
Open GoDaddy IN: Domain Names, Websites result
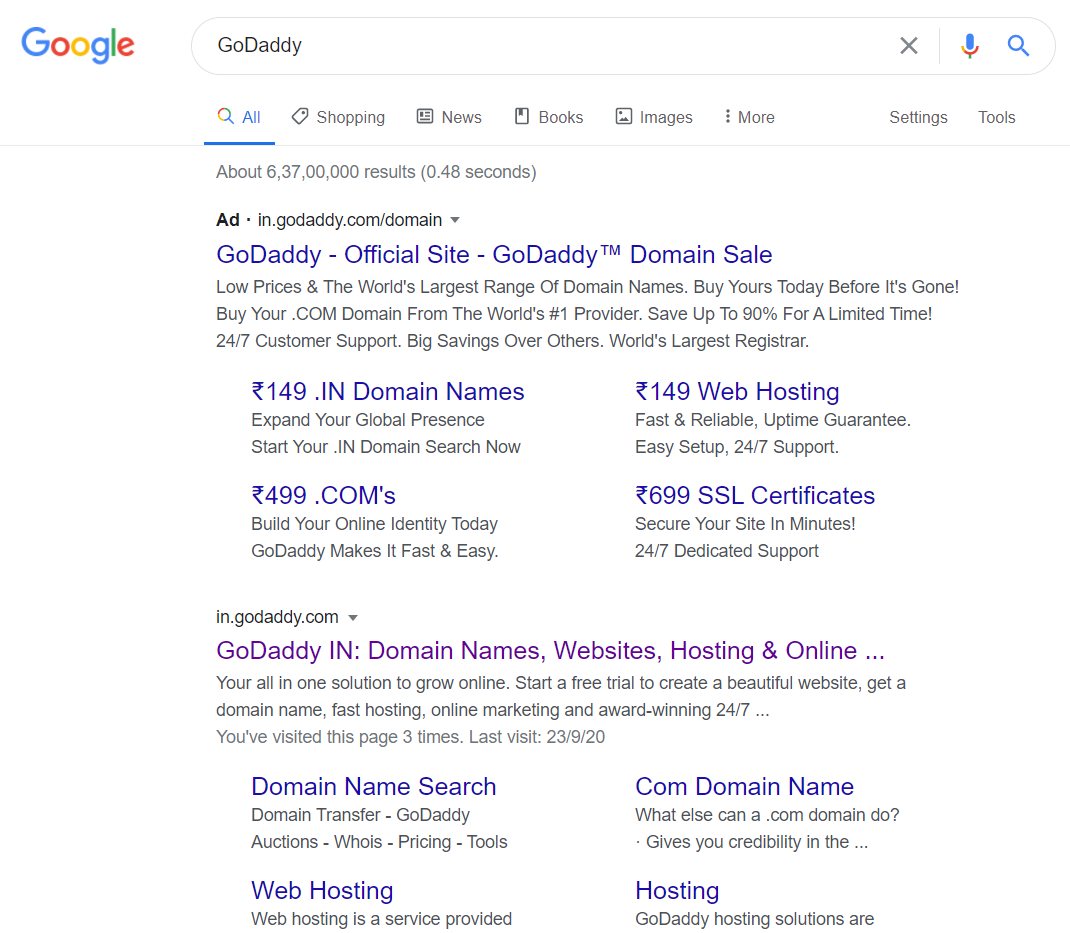pyautogui.click(x=550, y=650)
